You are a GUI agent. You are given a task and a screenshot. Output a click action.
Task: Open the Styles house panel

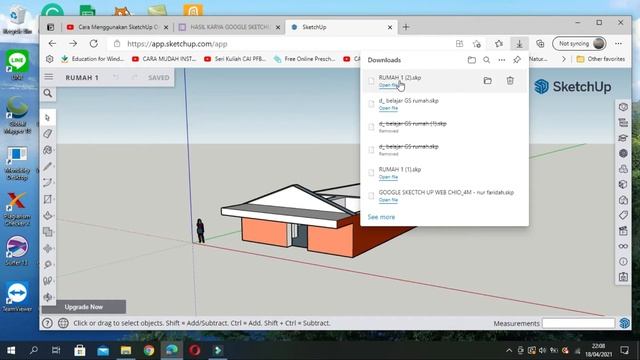tap(623, 200)
